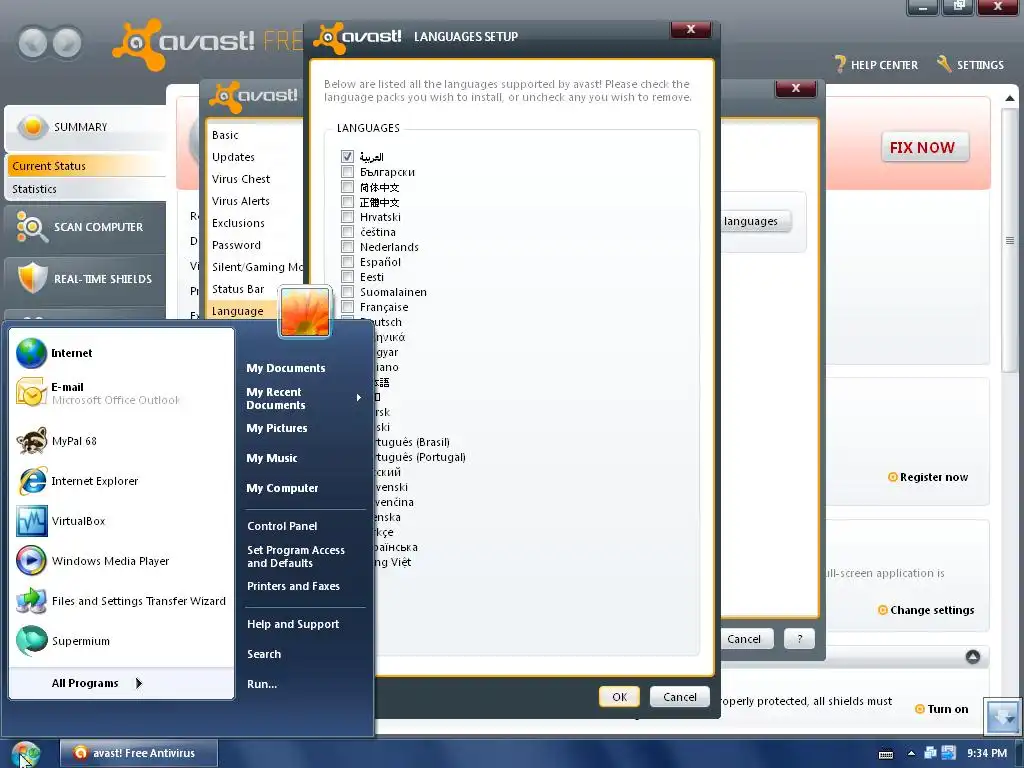Open Search from Start menu

(264, 654)
